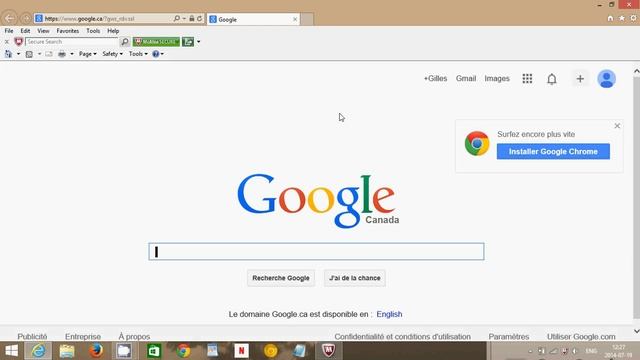The width and height of the screenshot is (640, 360).
Task: Open the Help menu
Action: coord(113,31)
